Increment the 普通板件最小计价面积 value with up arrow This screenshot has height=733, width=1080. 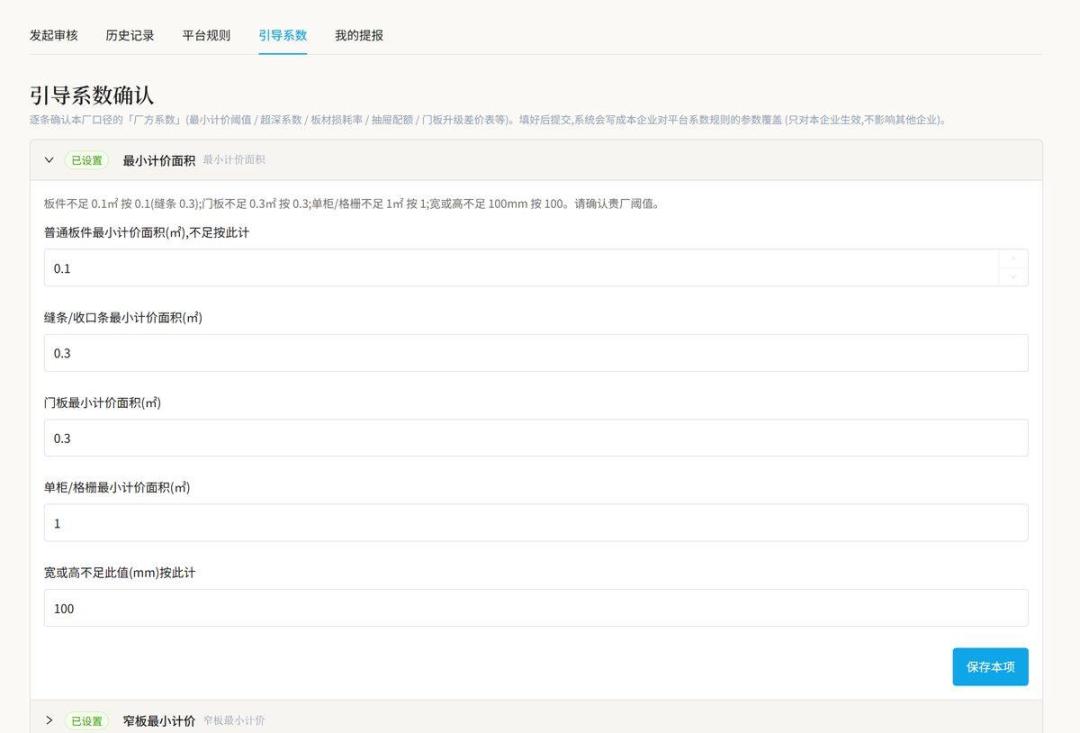[1013, 259]
